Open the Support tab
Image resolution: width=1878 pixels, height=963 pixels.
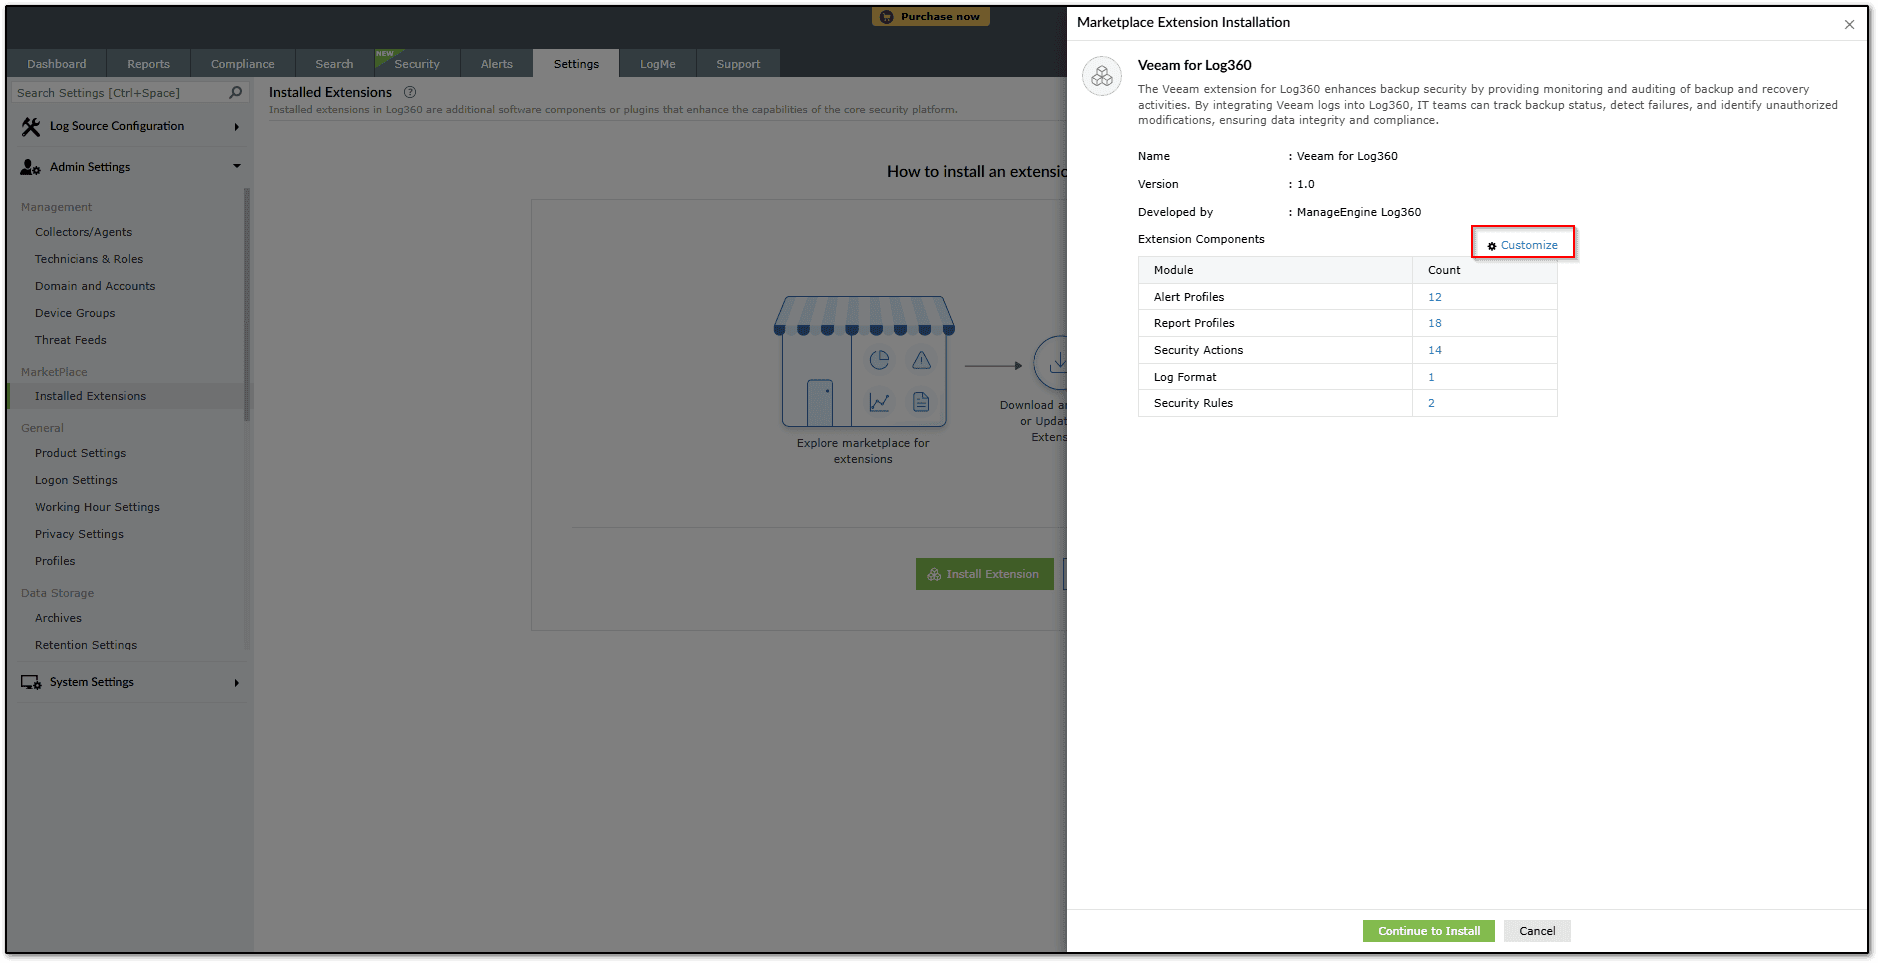[x=738, y=64]
